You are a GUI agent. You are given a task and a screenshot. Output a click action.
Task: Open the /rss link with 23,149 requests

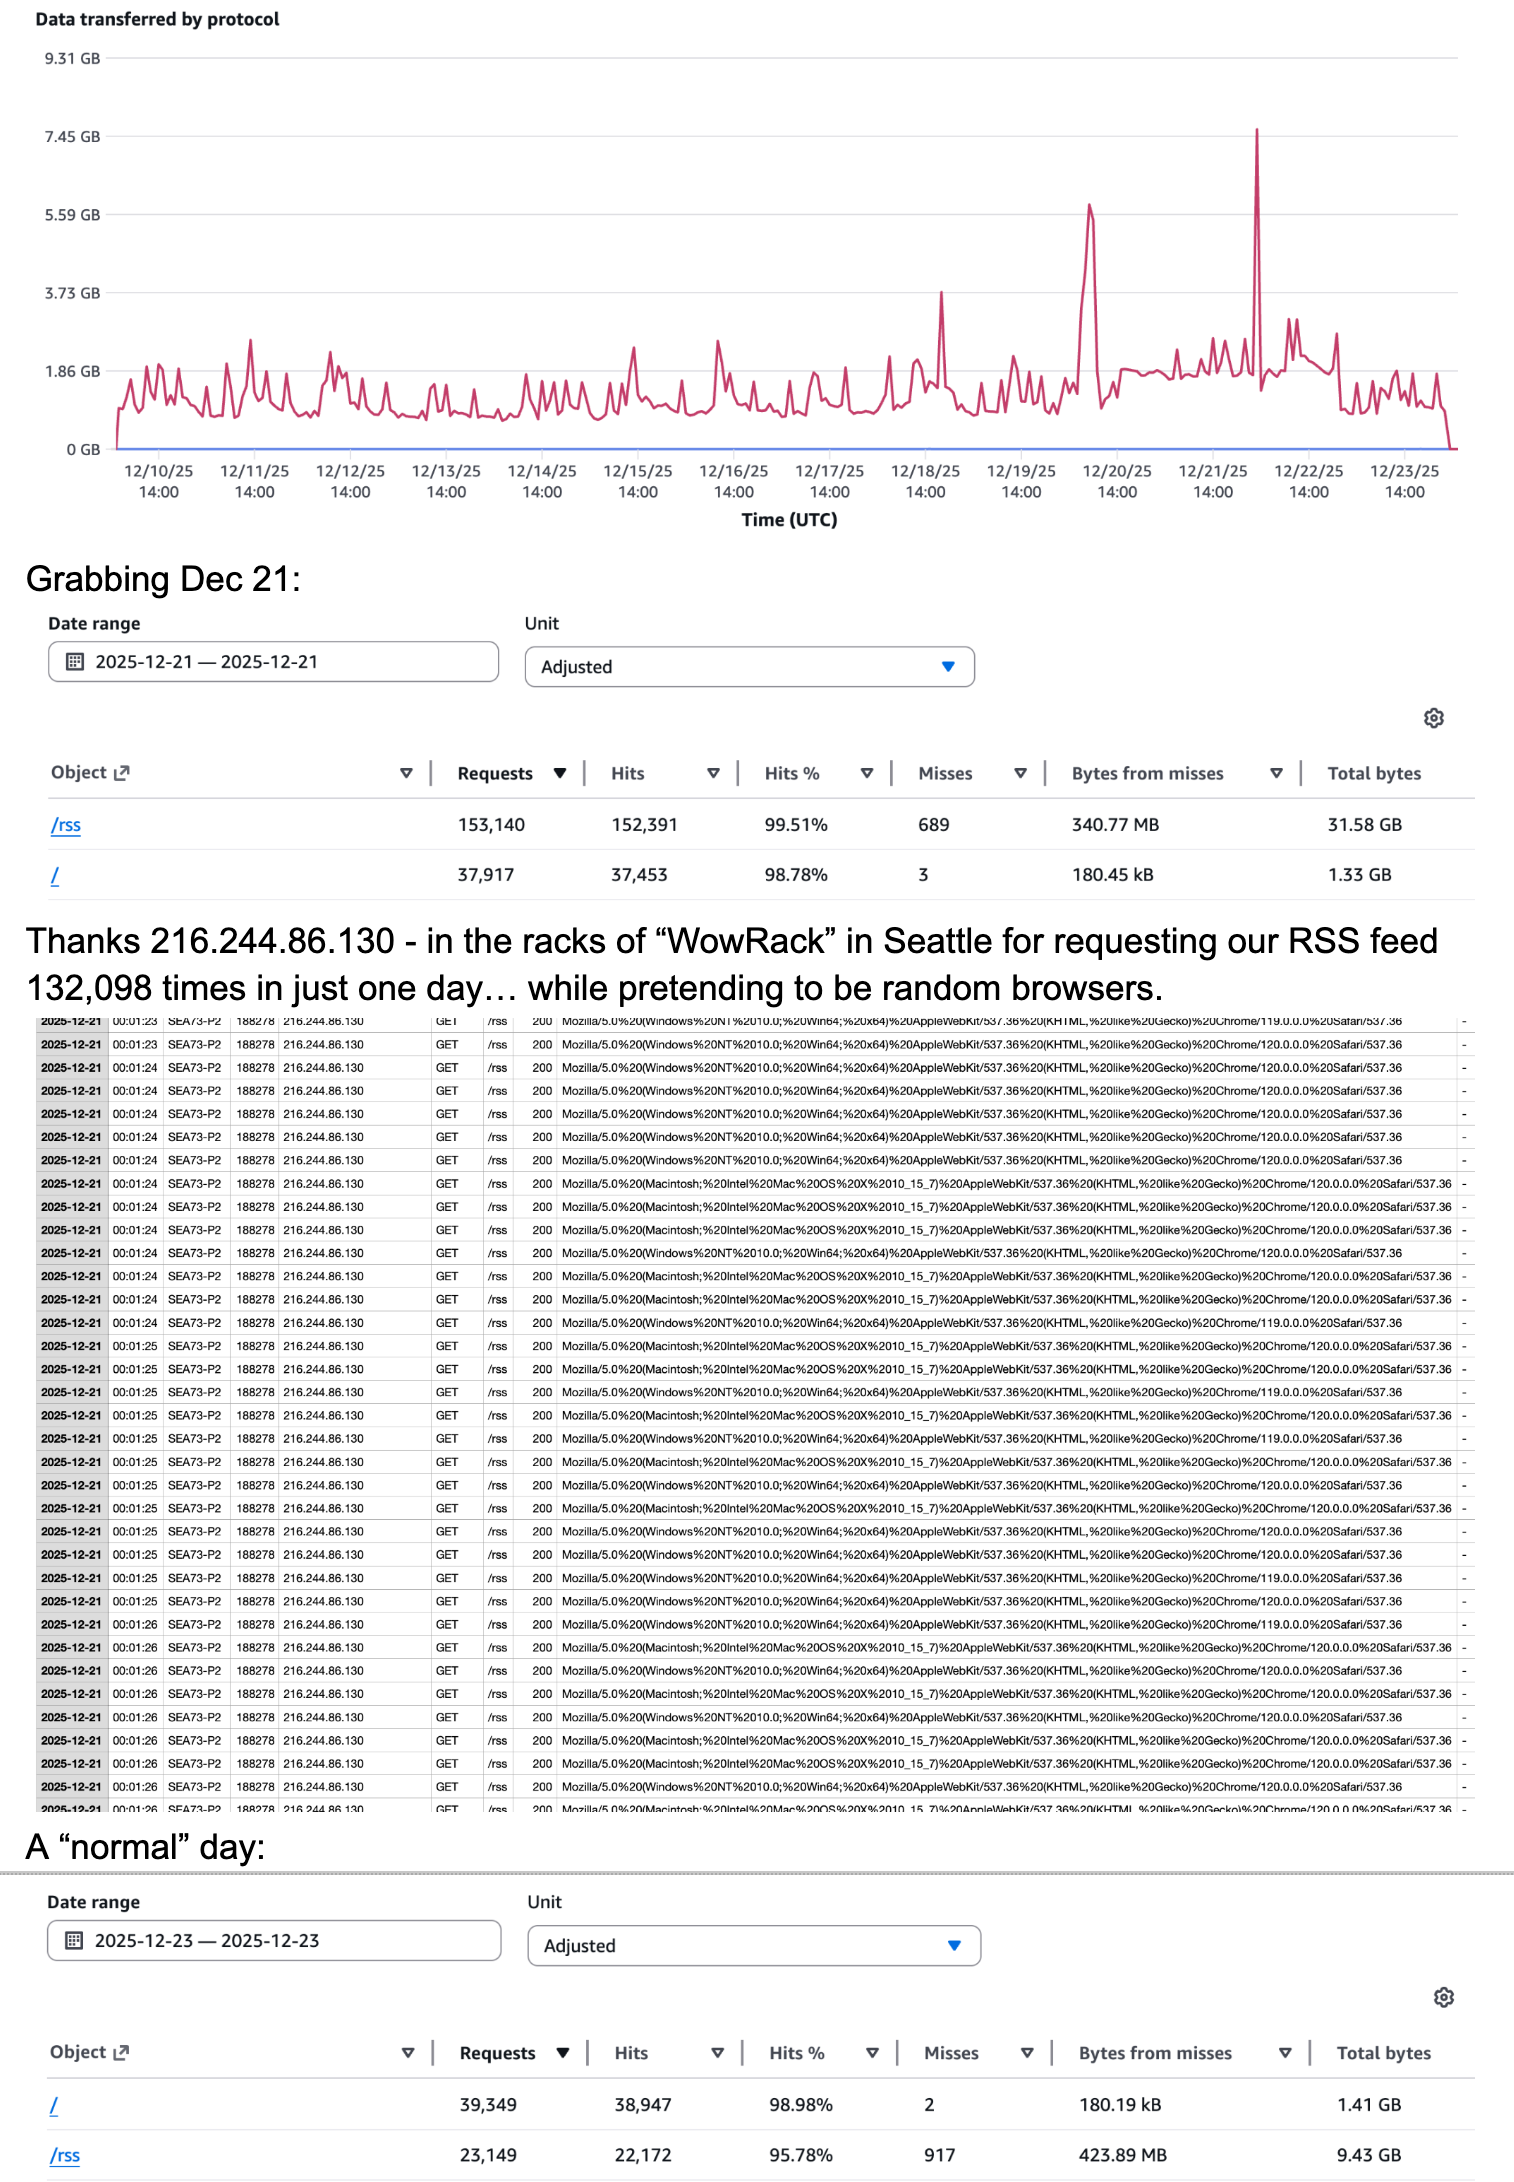(x=65, y=2155)
